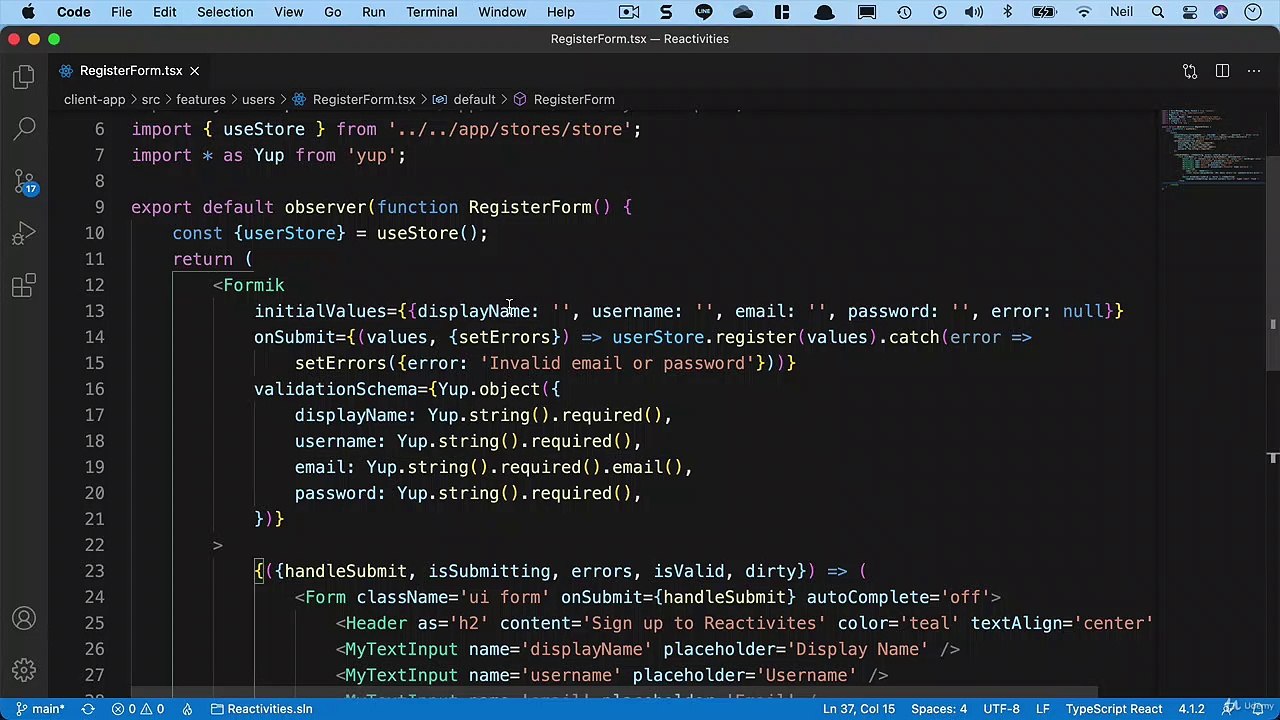The height and width of the screenshot is (720, 1280).
Task: Open the Selection menu
Action: tap(225, 12)
